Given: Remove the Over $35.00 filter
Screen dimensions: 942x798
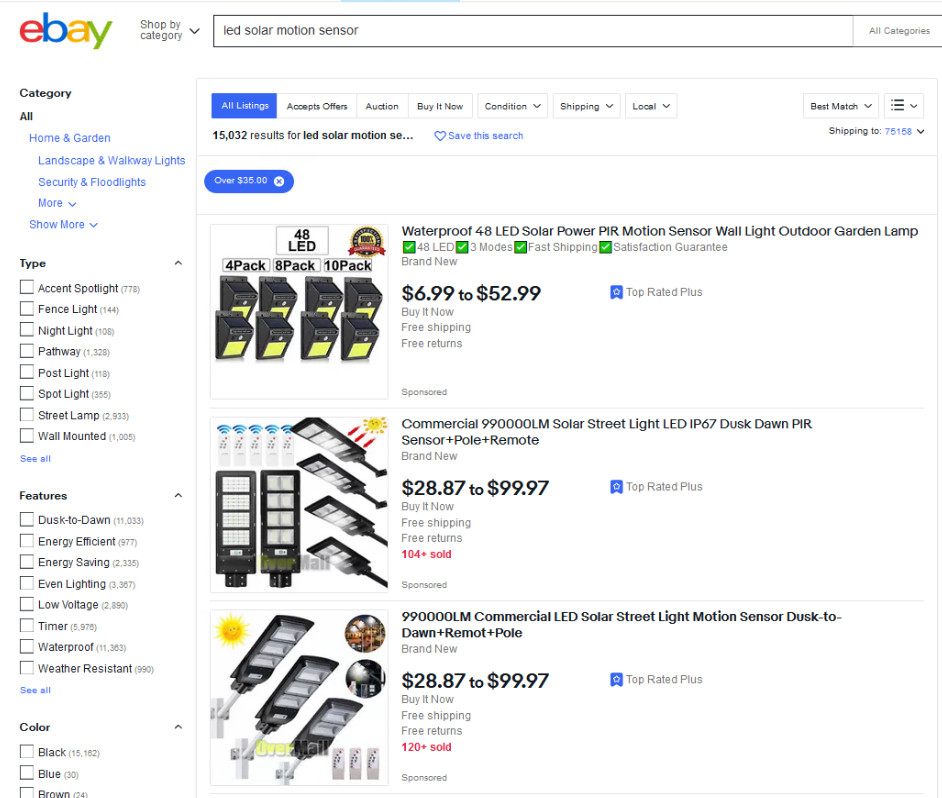Looking at the screenshot, I should pos(279,181).
